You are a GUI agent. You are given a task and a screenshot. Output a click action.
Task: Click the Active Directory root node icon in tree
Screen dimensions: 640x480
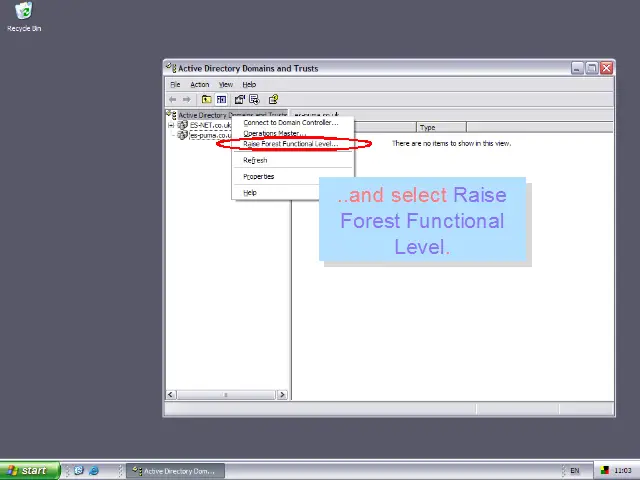171,115
